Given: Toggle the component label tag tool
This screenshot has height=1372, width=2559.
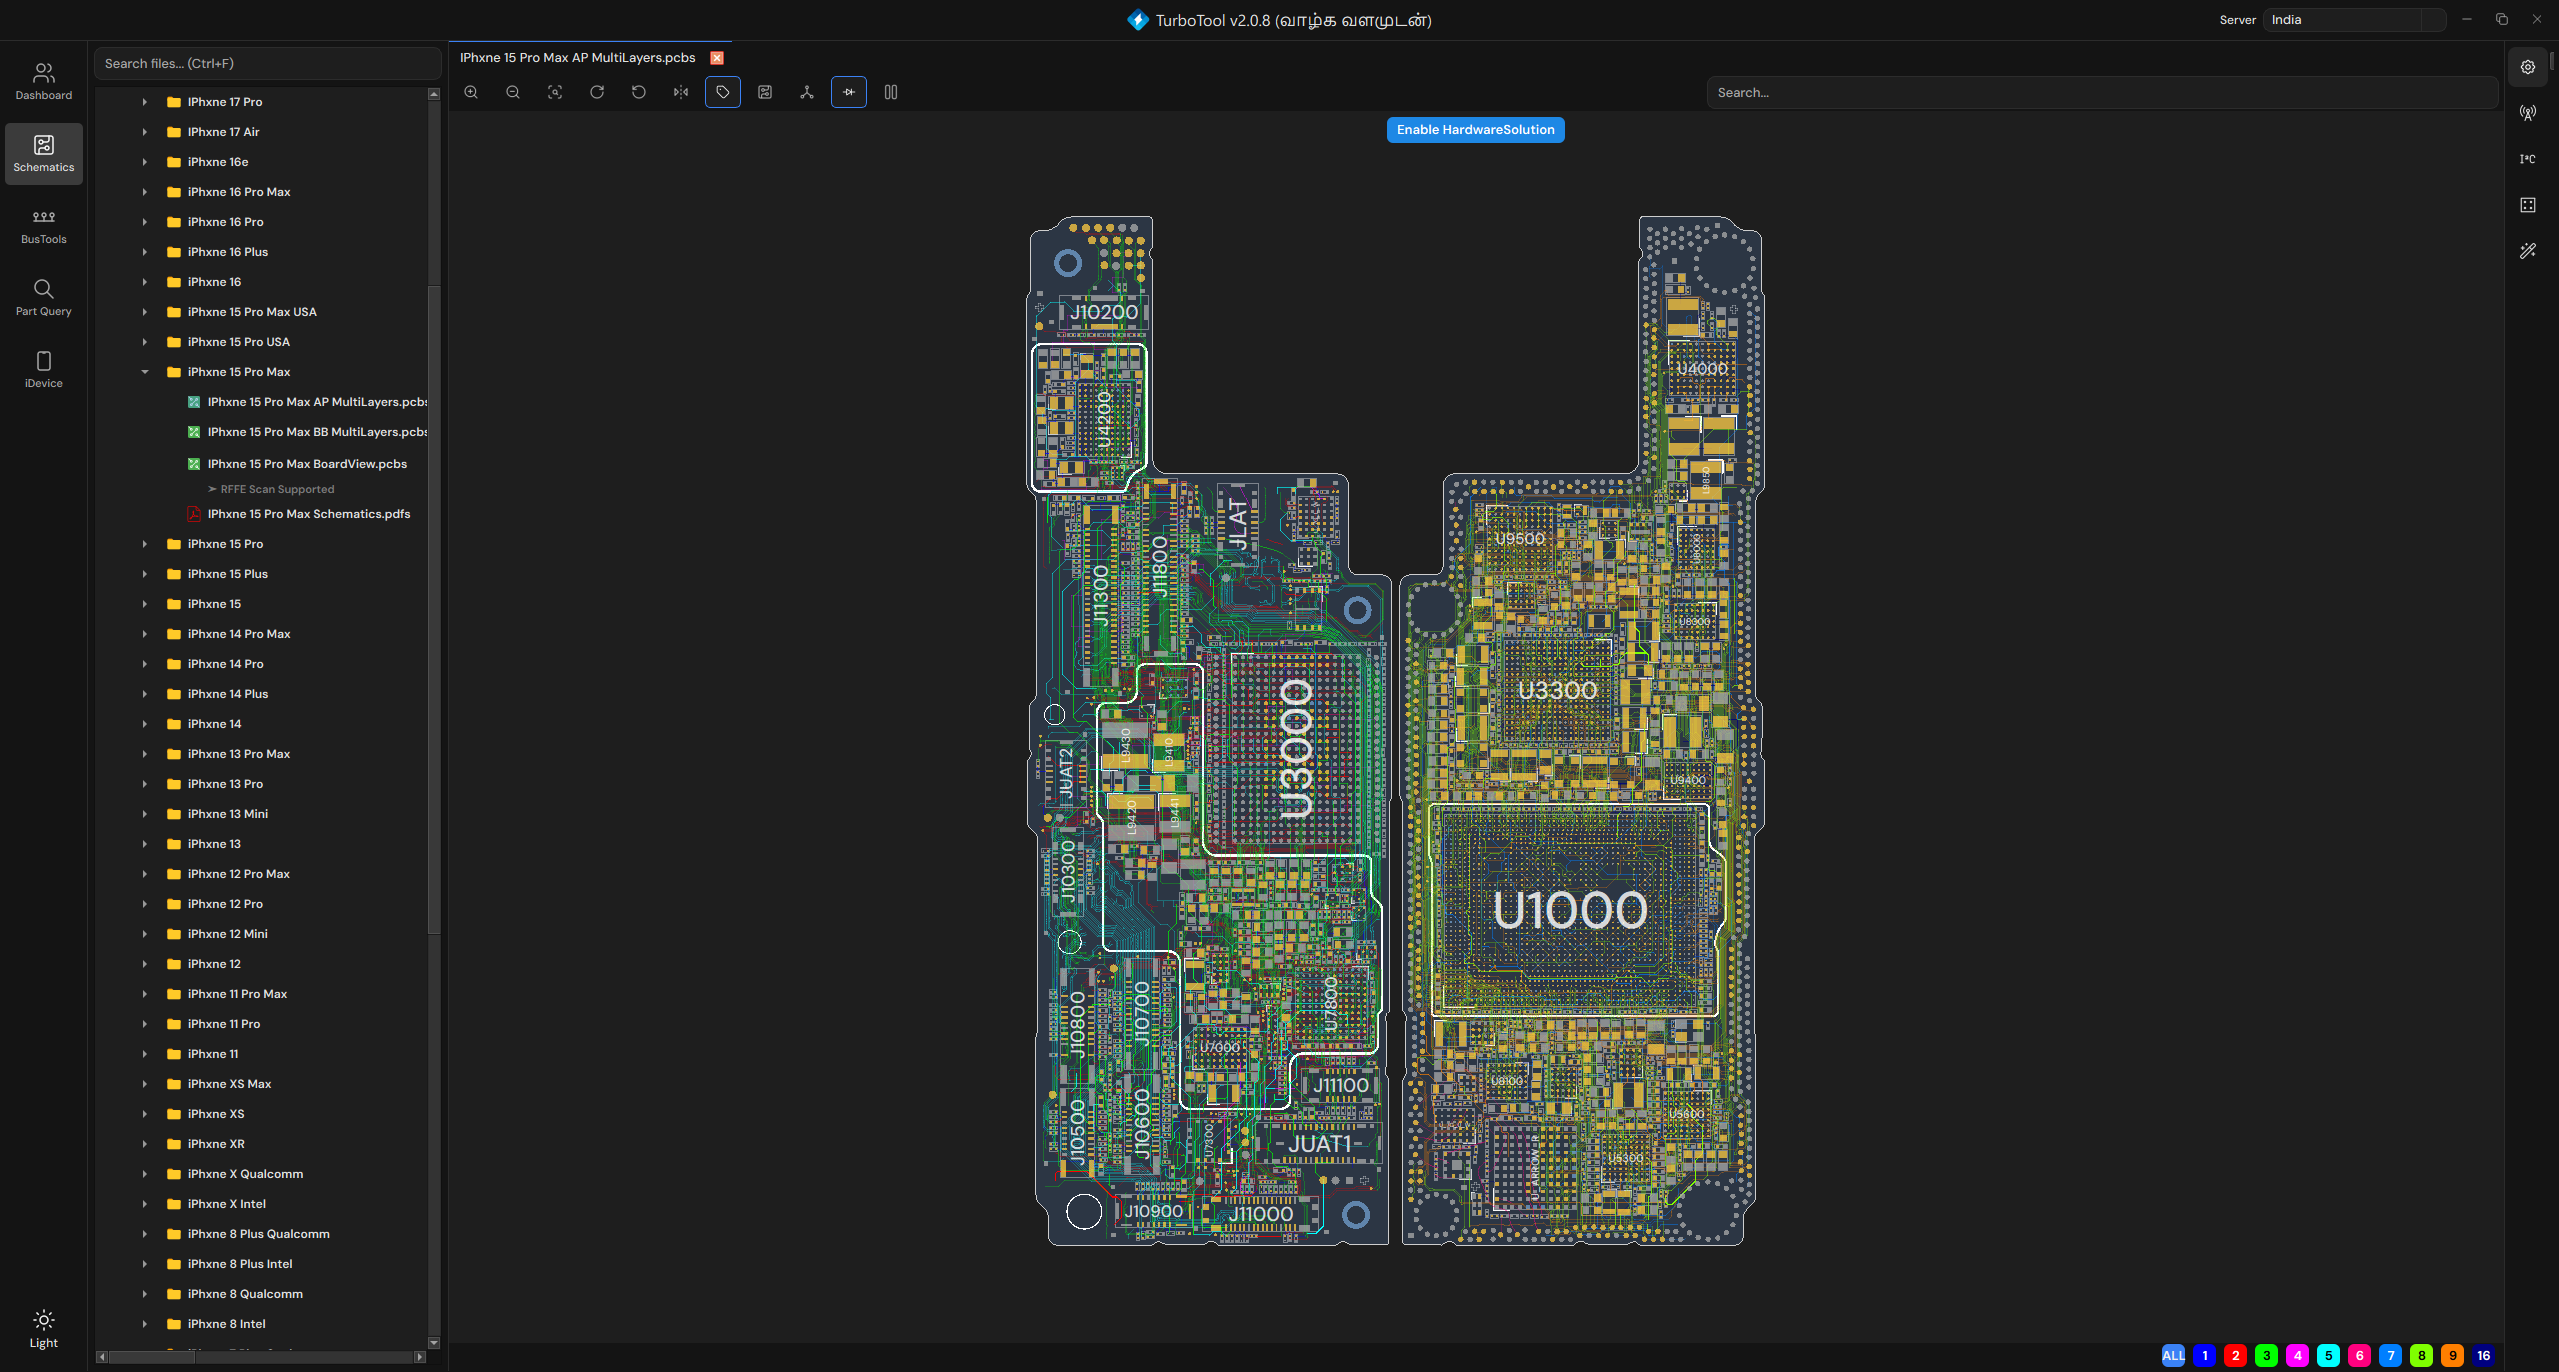Looking at the screenshot, I should coord(723,92).
